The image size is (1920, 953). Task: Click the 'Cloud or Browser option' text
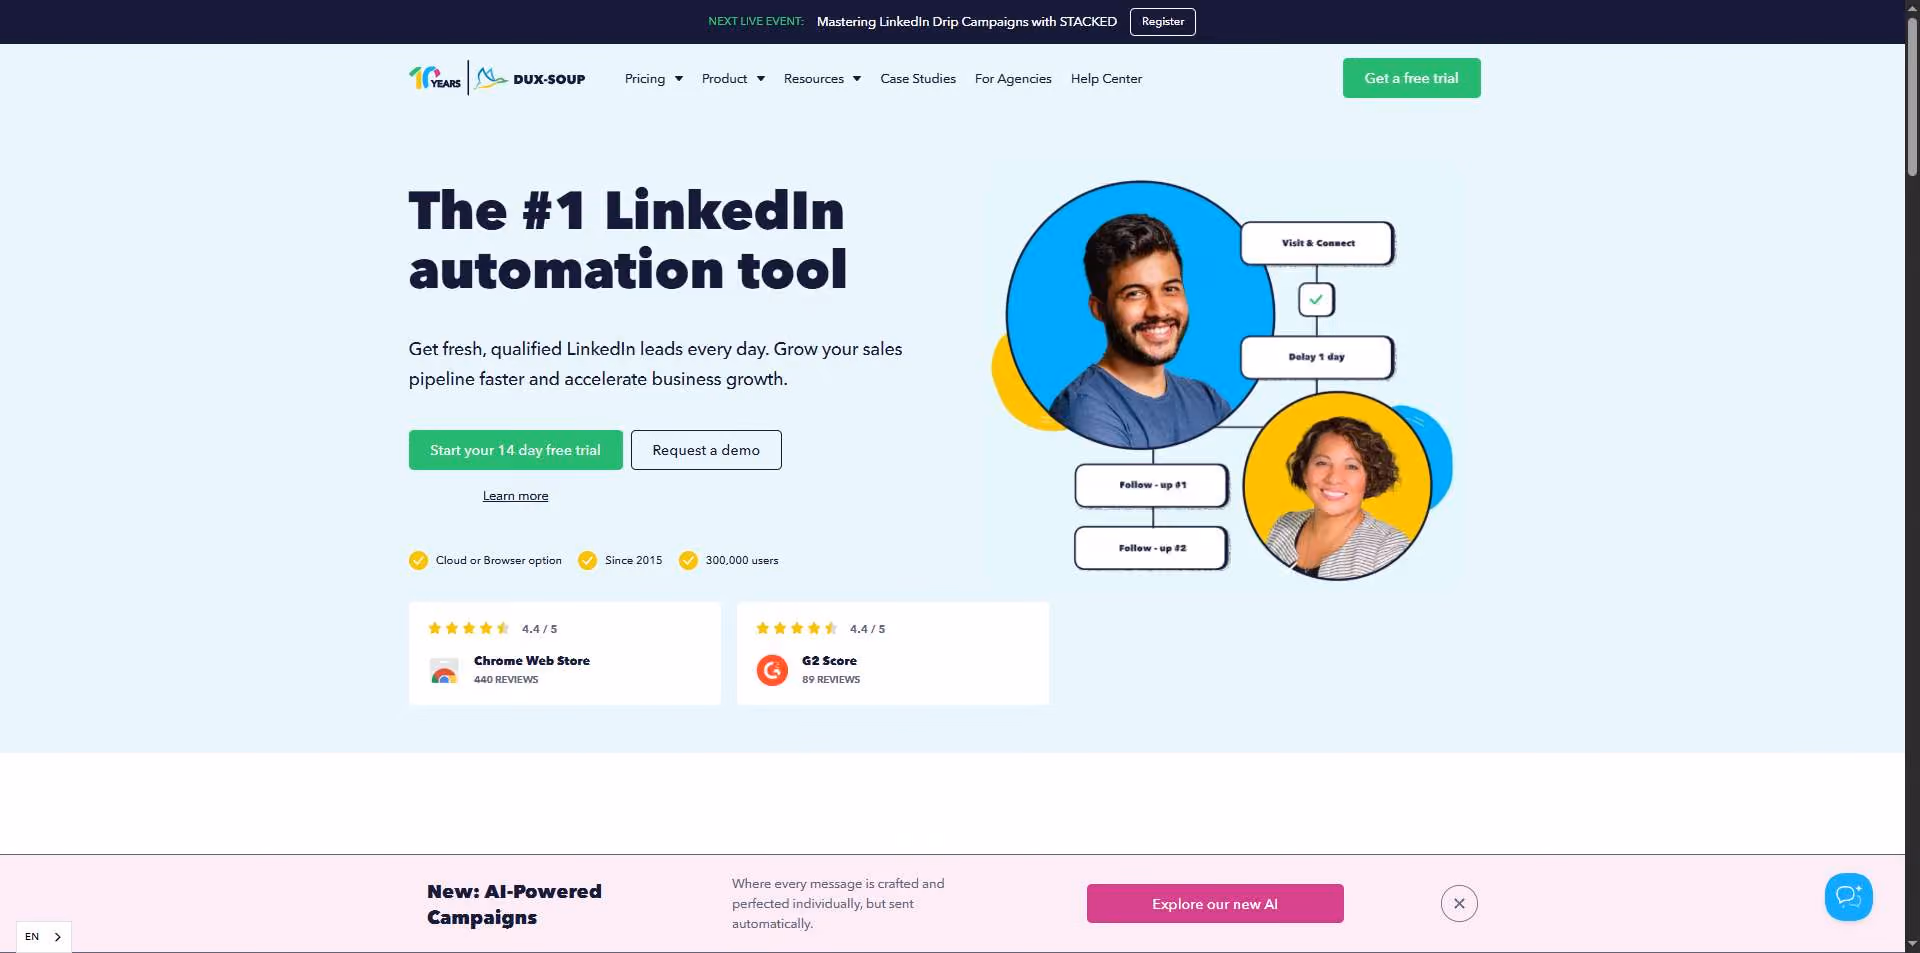(x=499, y=560)
